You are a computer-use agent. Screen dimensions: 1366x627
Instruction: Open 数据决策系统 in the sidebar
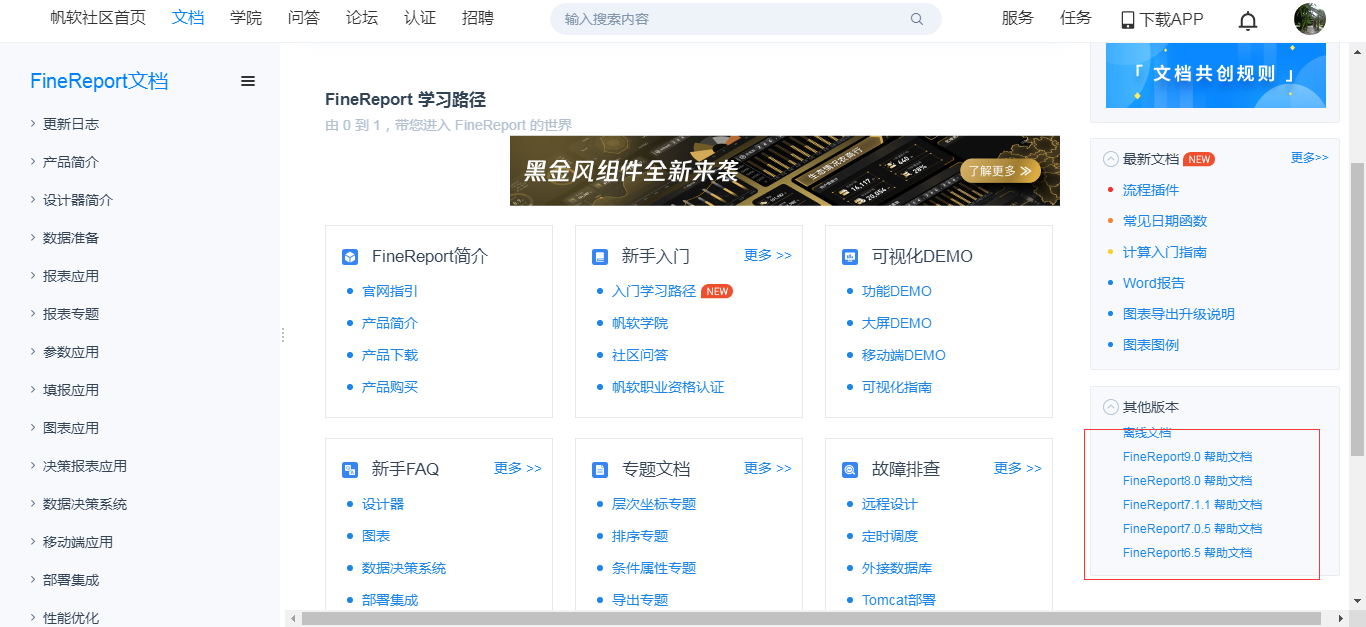point(84,504)
